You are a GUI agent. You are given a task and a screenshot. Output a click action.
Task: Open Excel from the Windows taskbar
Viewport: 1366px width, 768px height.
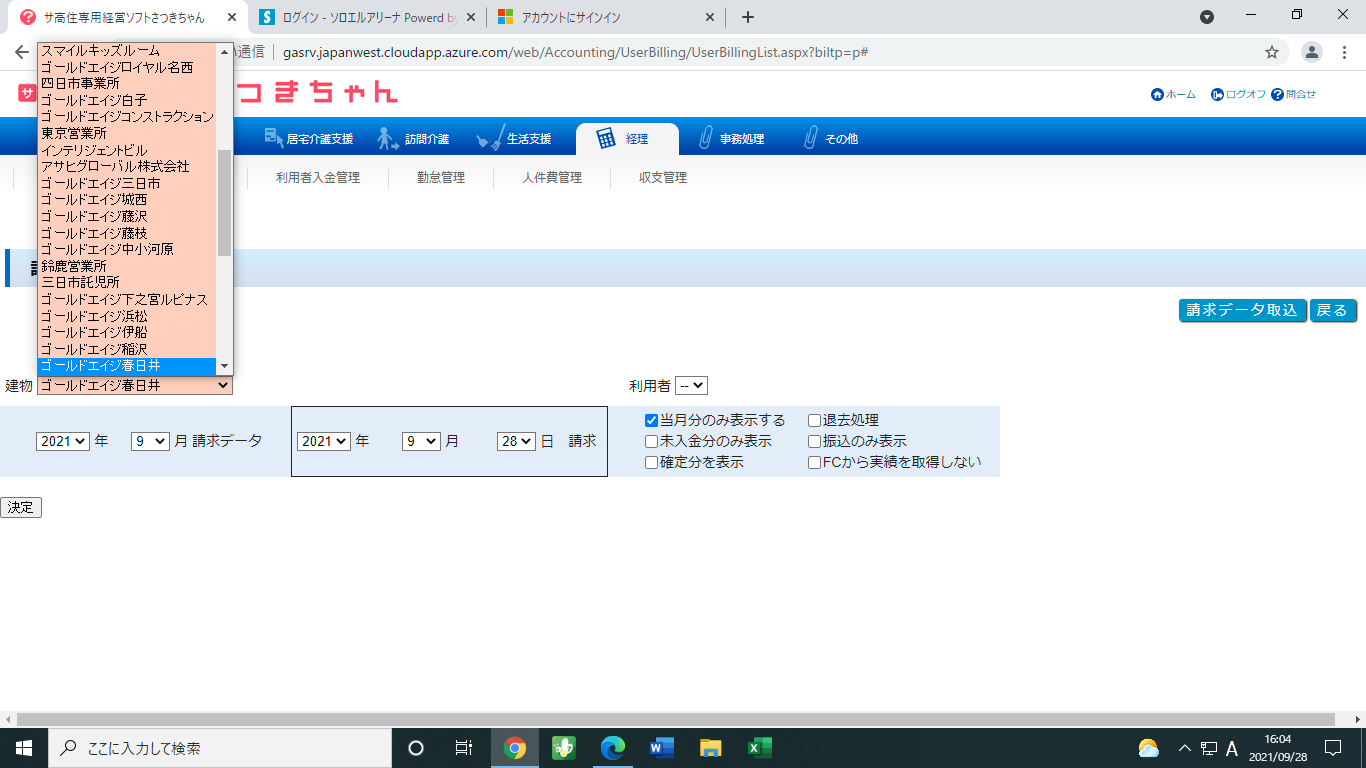click(759, 748)
